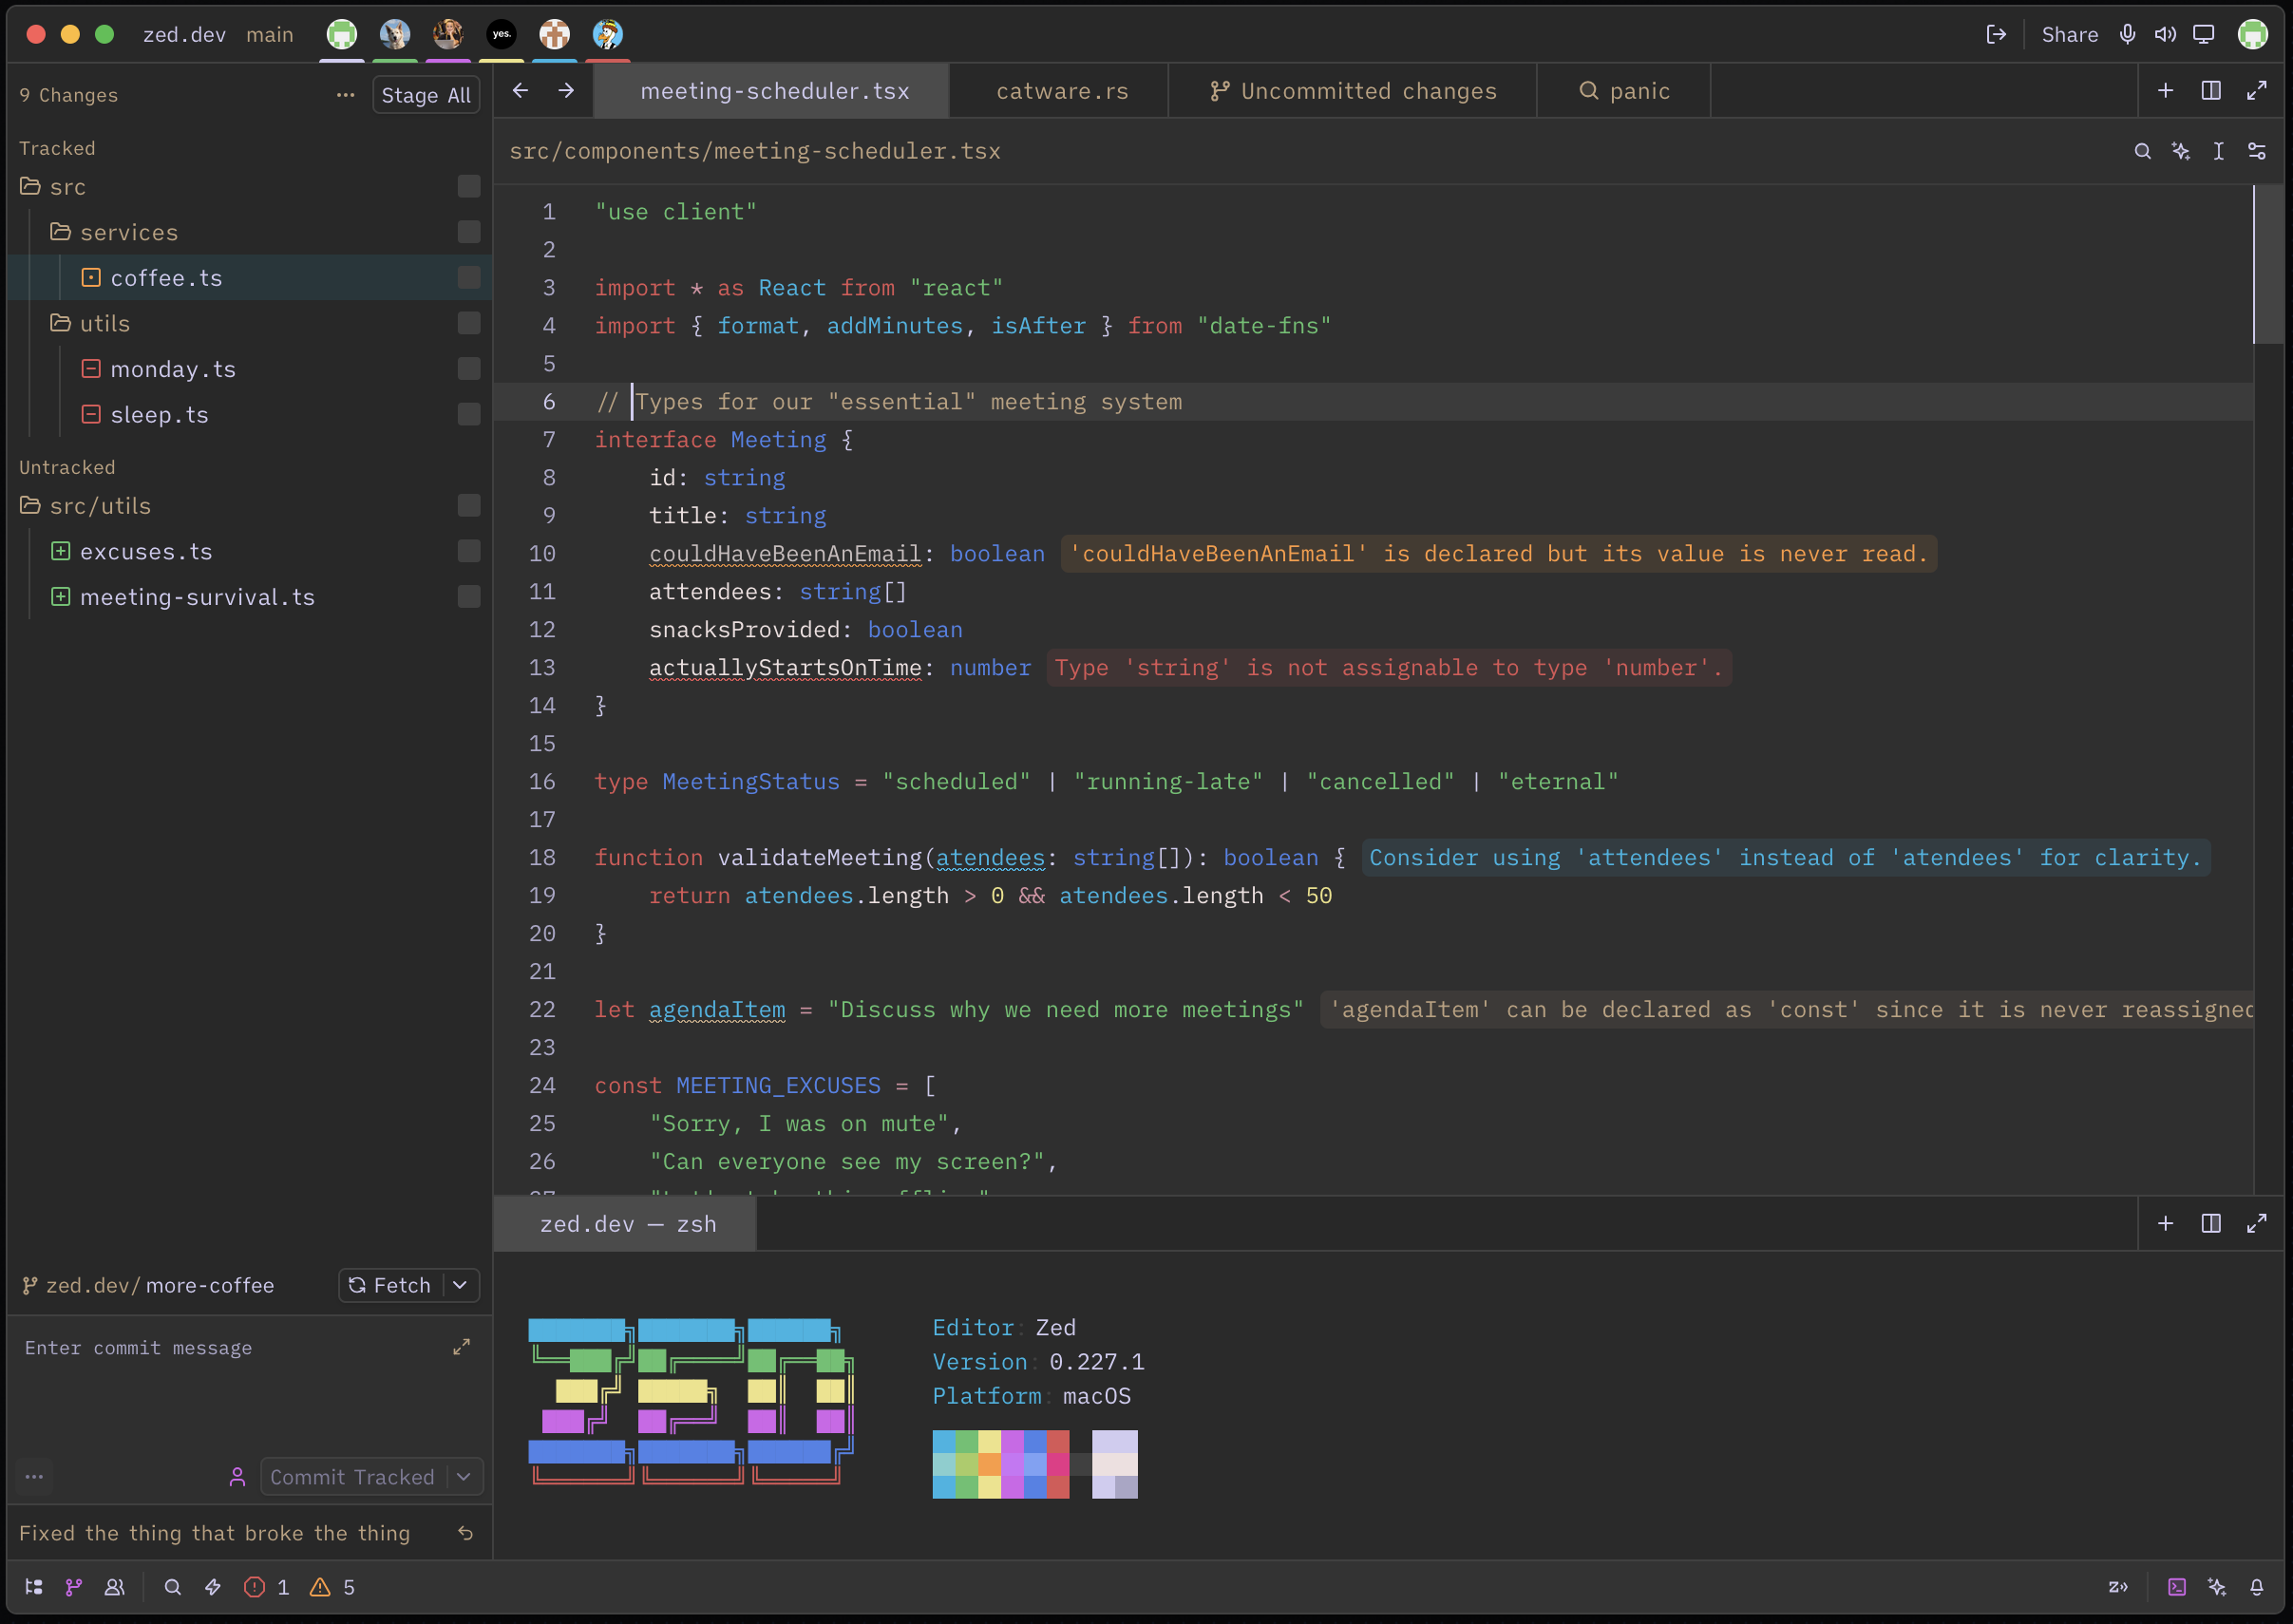
Task: Toggle speaker audio icon in title bar
Action: coord(2165,34)
